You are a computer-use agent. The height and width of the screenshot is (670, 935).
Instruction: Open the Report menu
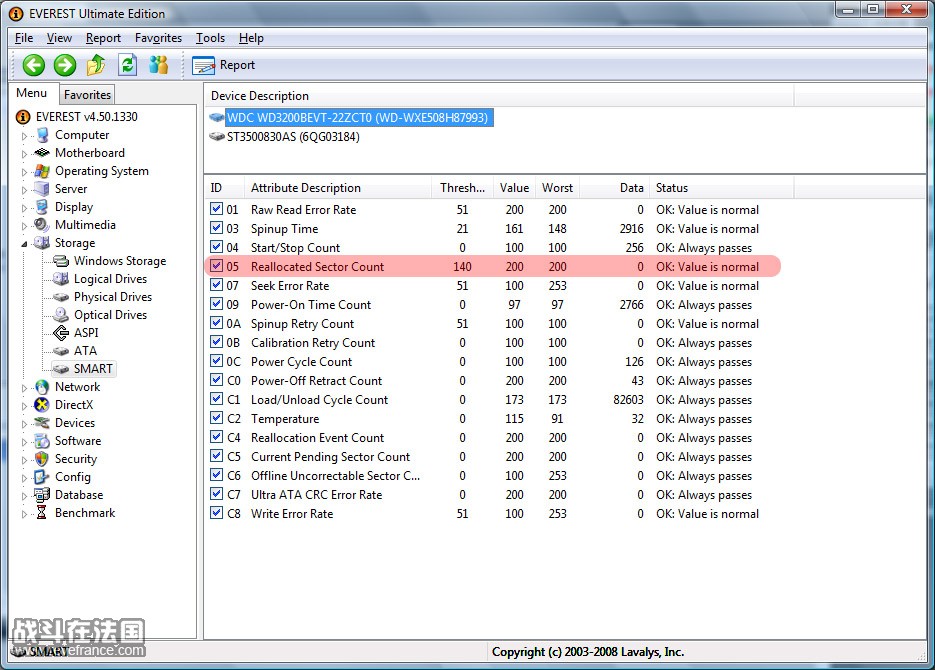103,38
